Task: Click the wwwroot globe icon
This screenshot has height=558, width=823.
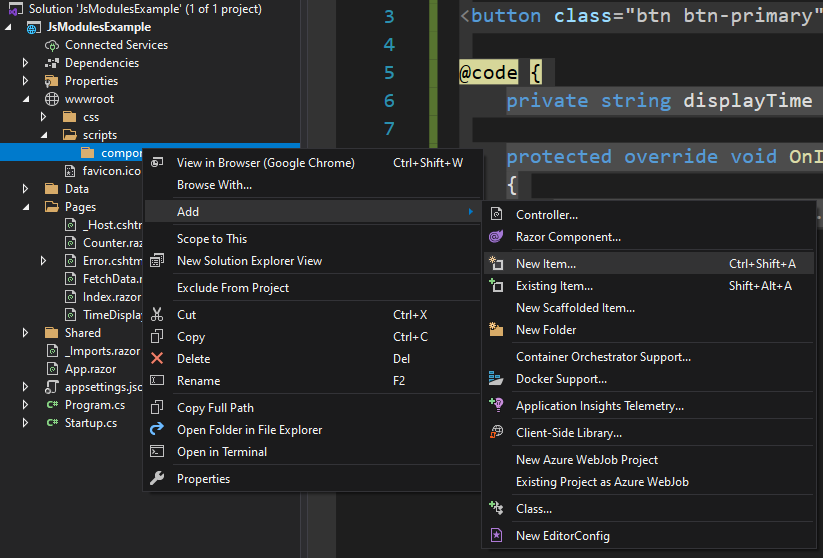Action: (x=51, y=99)
